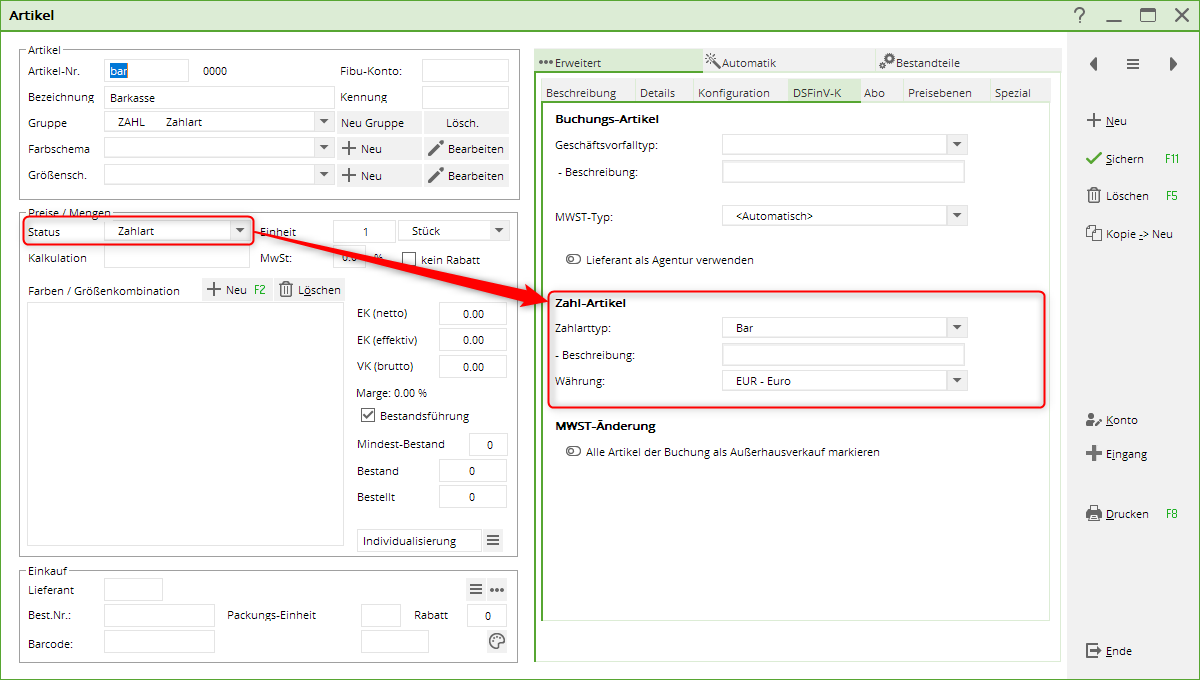Open the article list hamburger menu

click(x=1133, y=64)
